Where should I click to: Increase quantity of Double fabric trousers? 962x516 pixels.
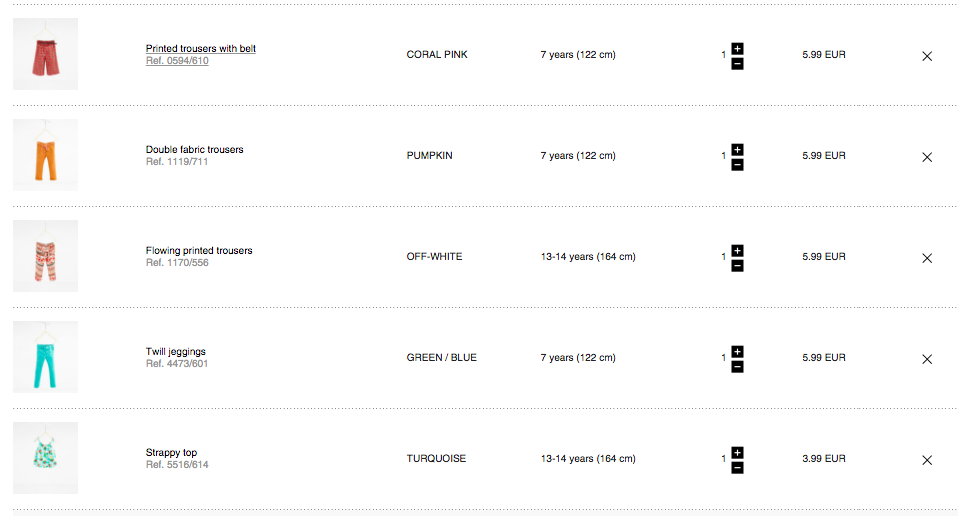tap(737, 149)
